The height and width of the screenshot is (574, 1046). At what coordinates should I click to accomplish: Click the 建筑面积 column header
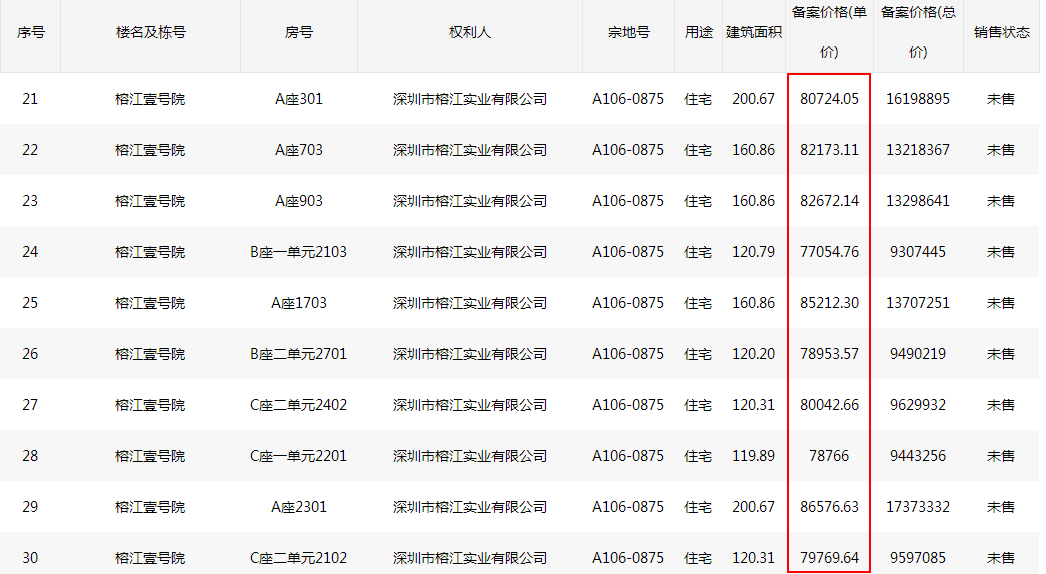click(753, 32)
